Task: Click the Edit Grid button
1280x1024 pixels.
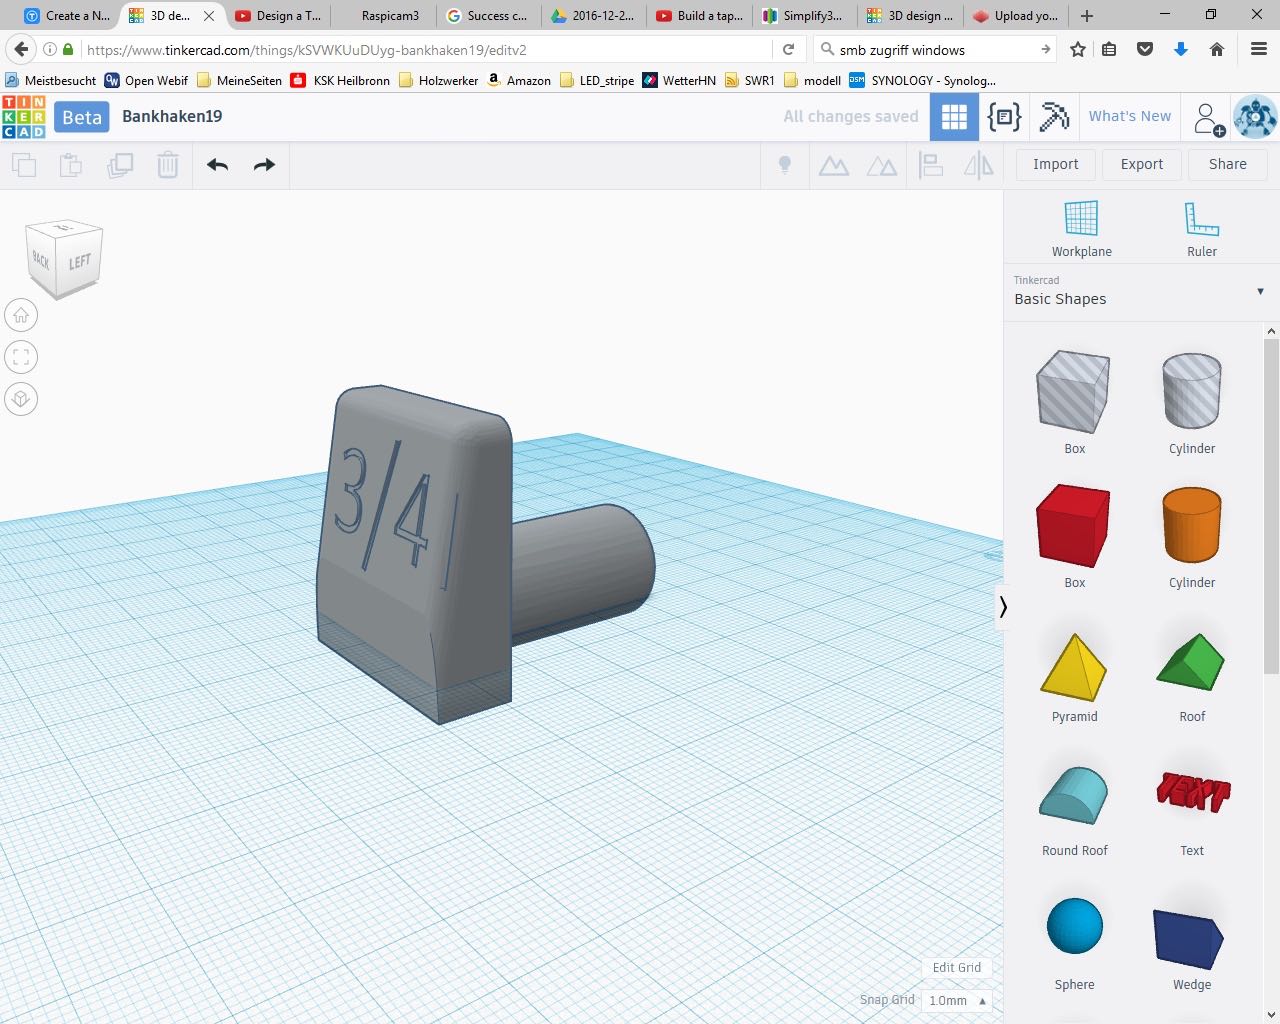Action: pyautogui.click(x=956, y=967)
